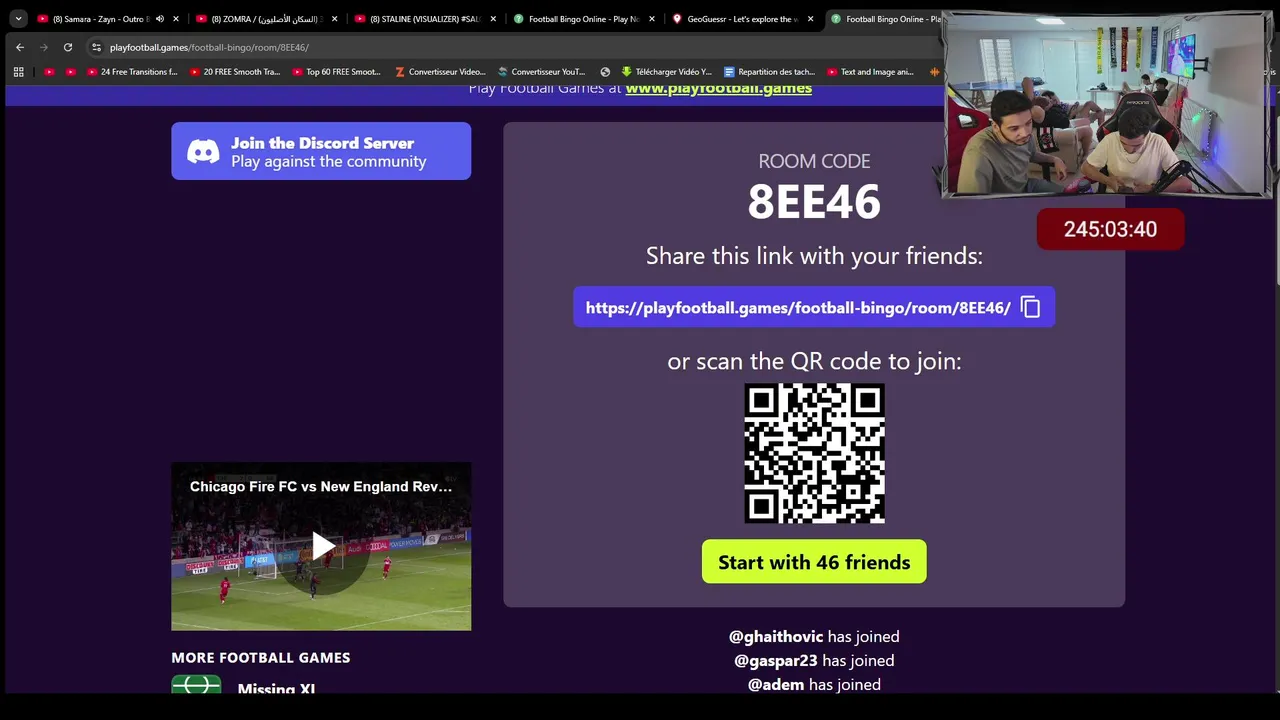Image resolution: width=1280 pixels, height=720 pixels.
Task: Open the 20 FREE Smooth Tra... bookmark
Action: click(x=235, y=72)
